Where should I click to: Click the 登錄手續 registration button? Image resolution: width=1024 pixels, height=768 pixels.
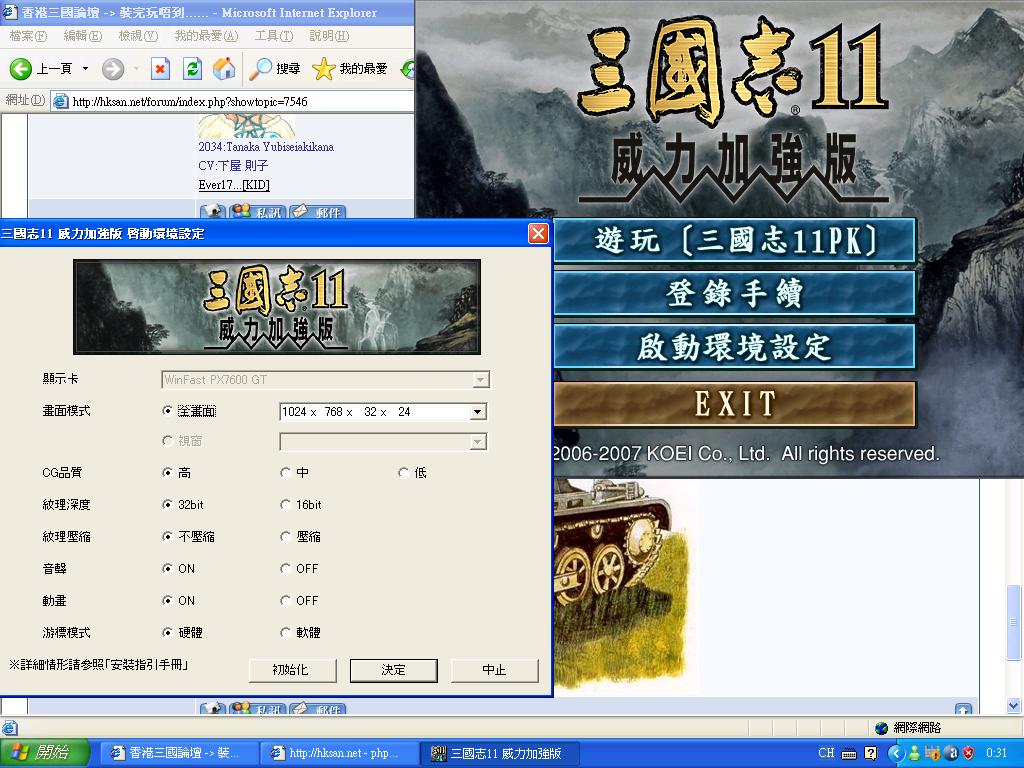[x=734, y=293]
